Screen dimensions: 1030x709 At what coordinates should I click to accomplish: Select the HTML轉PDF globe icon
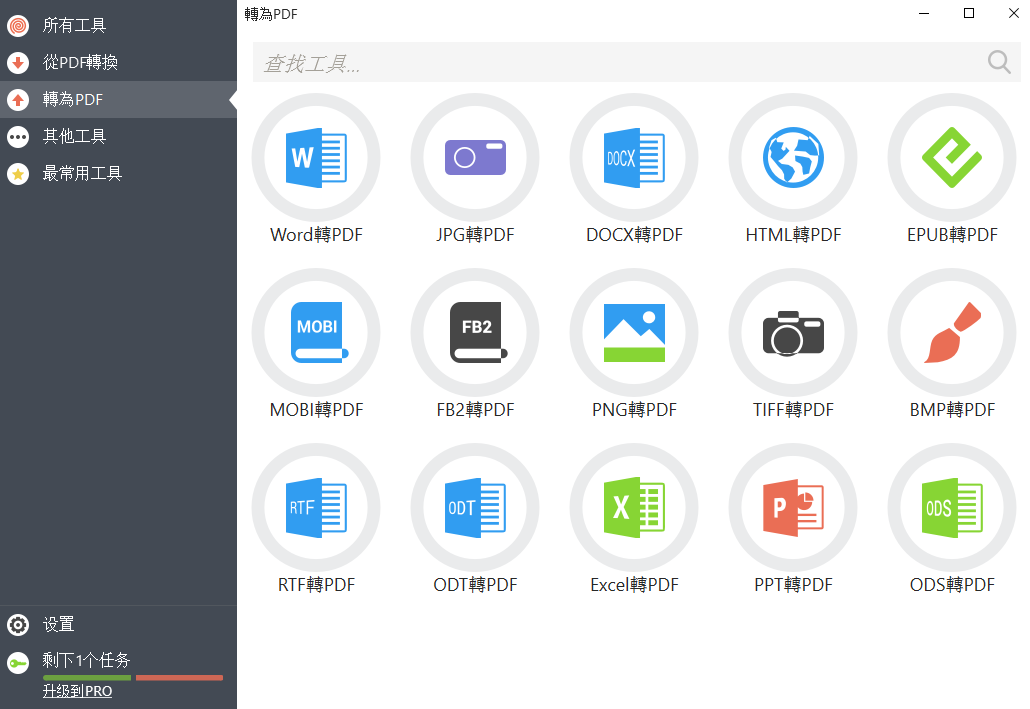click(x=793, y=158)
